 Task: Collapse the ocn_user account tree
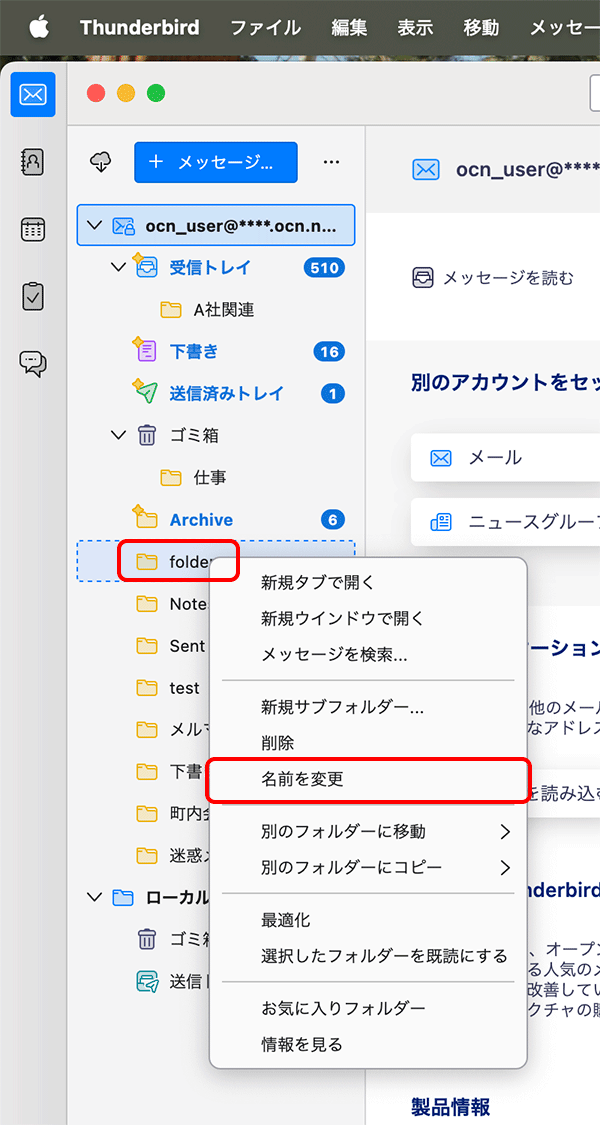pos(95,226)
